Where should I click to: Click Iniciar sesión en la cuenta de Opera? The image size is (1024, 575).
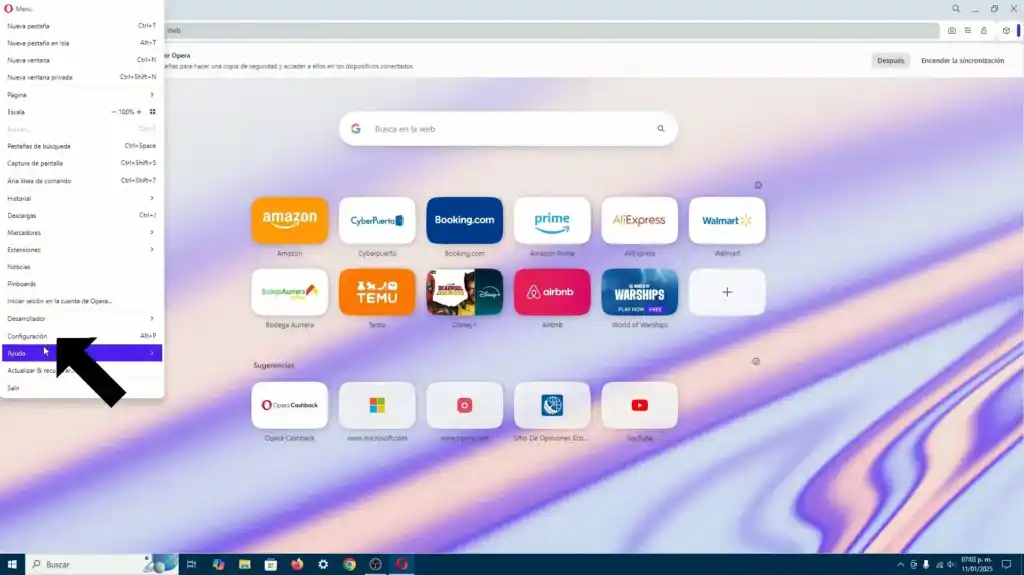[x=82, y=301]
